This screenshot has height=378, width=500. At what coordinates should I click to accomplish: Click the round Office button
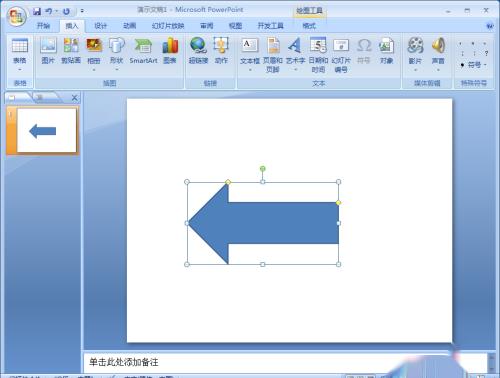[18, 16]
